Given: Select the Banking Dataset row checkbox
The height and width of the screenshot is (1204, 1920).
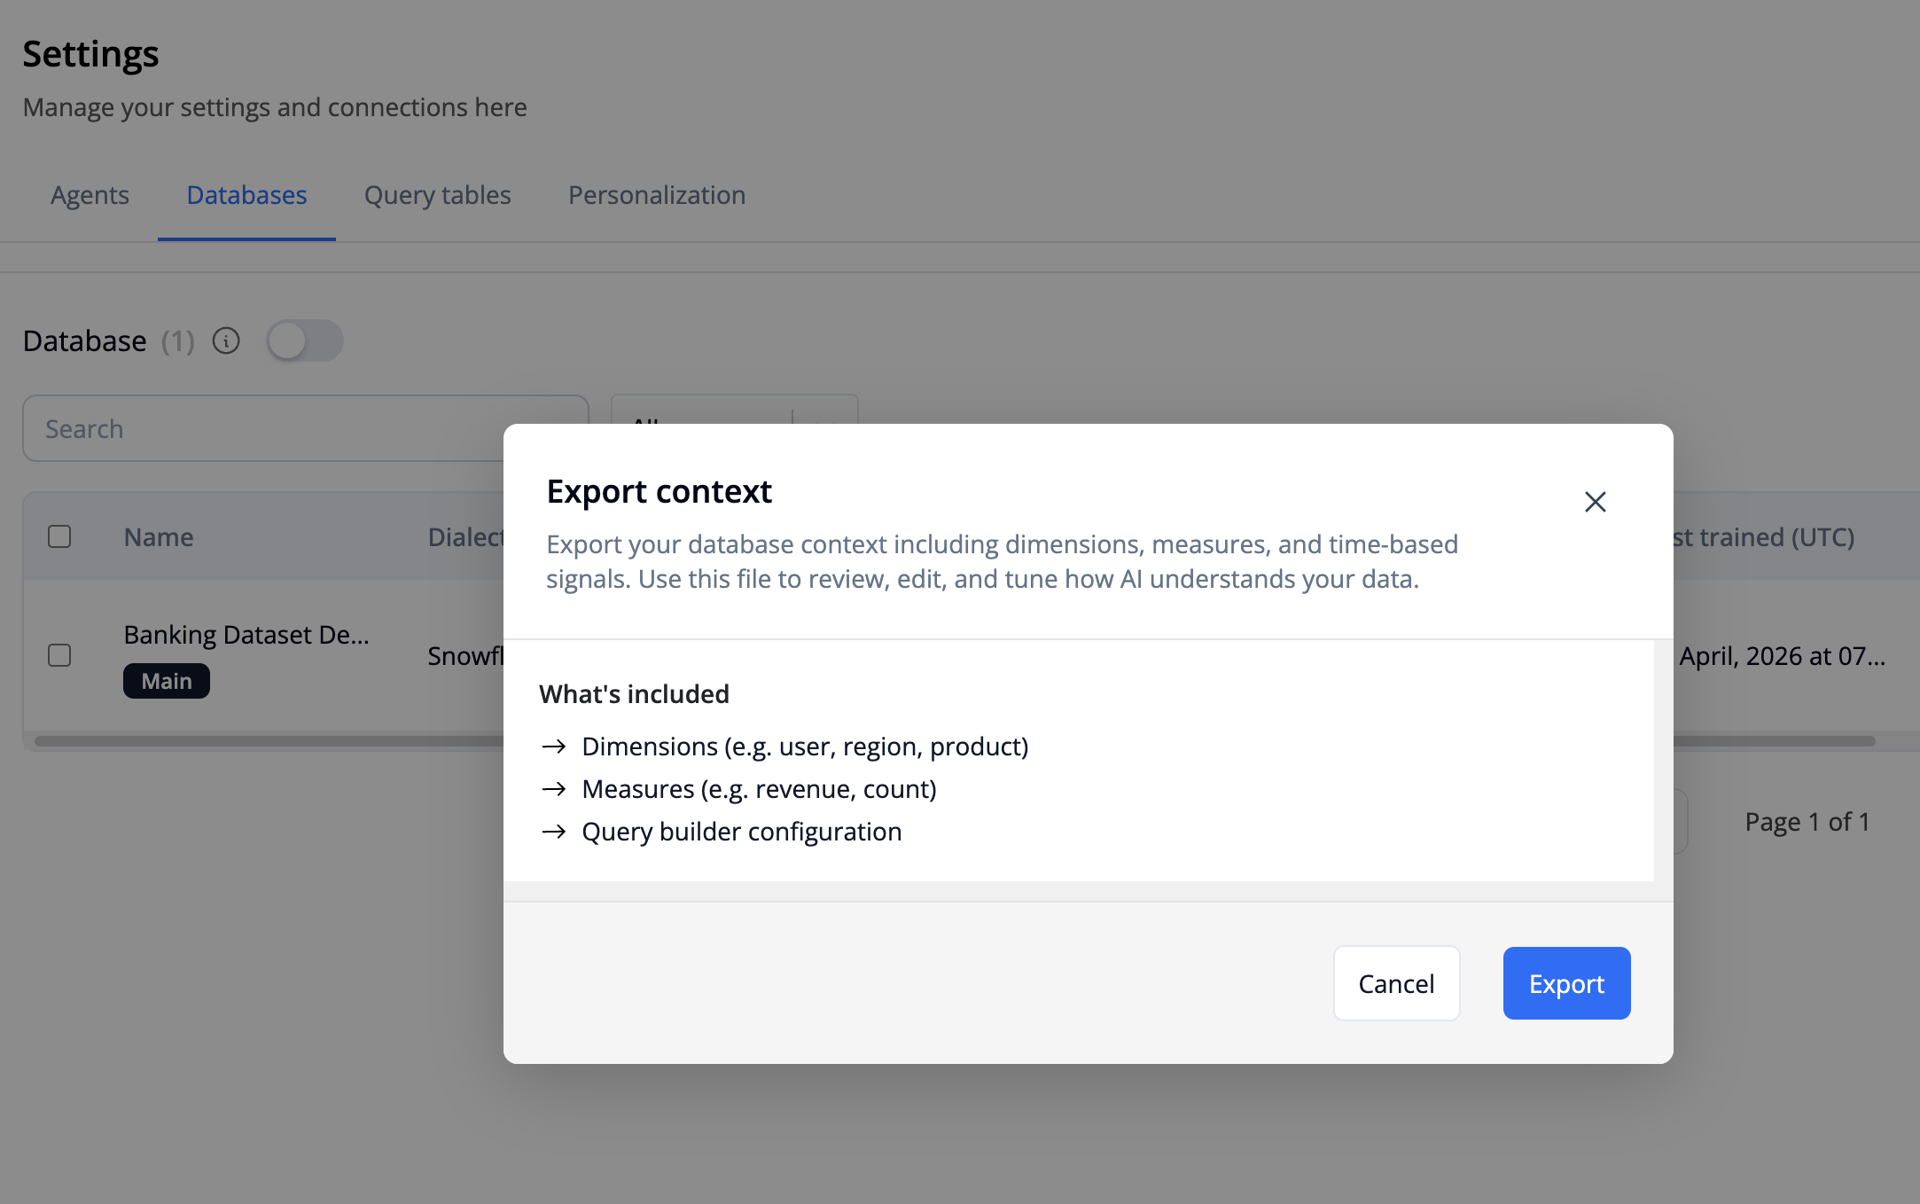Looking at the screenshot, I should click(60, 655).
